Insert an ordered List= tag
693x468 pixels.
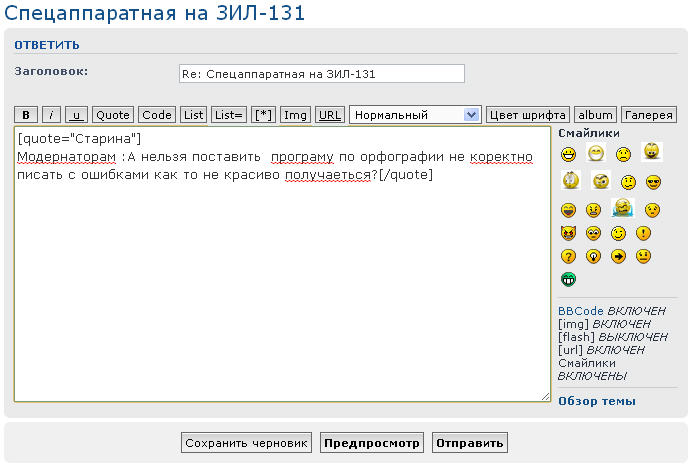coord(229,115)
